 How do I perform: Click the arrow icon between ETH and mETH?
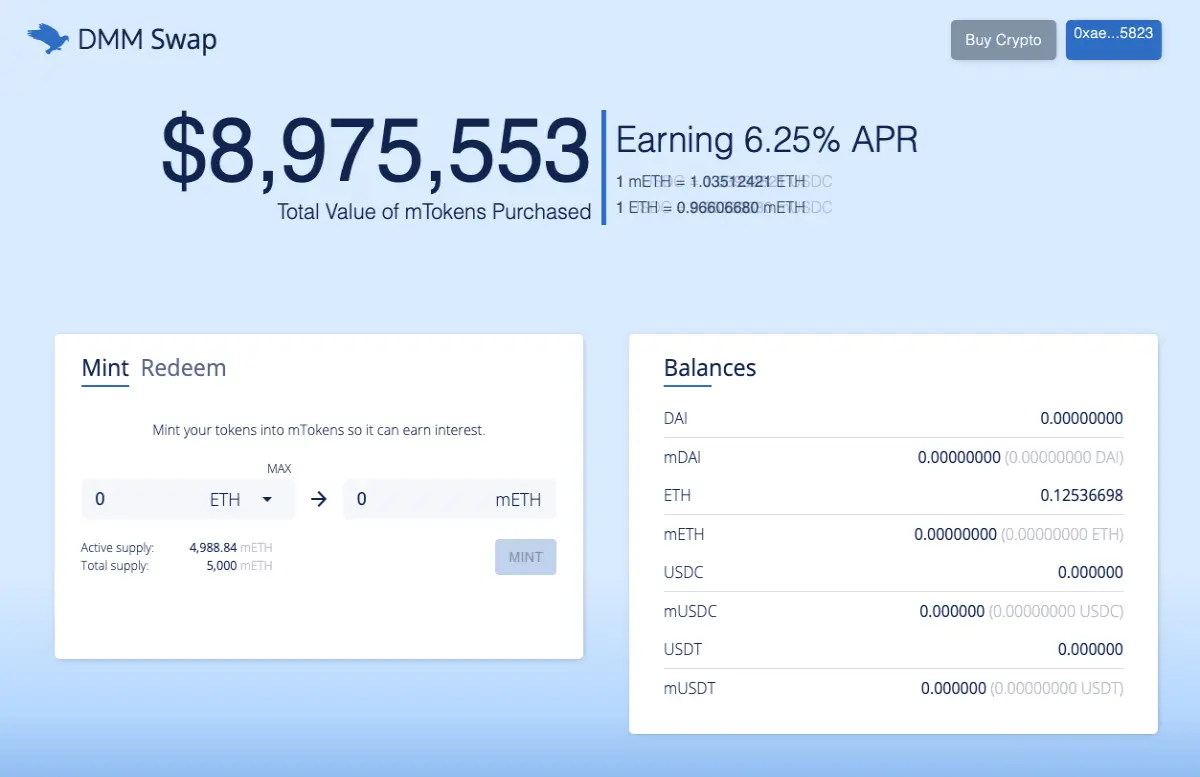[x=319, y=499]
